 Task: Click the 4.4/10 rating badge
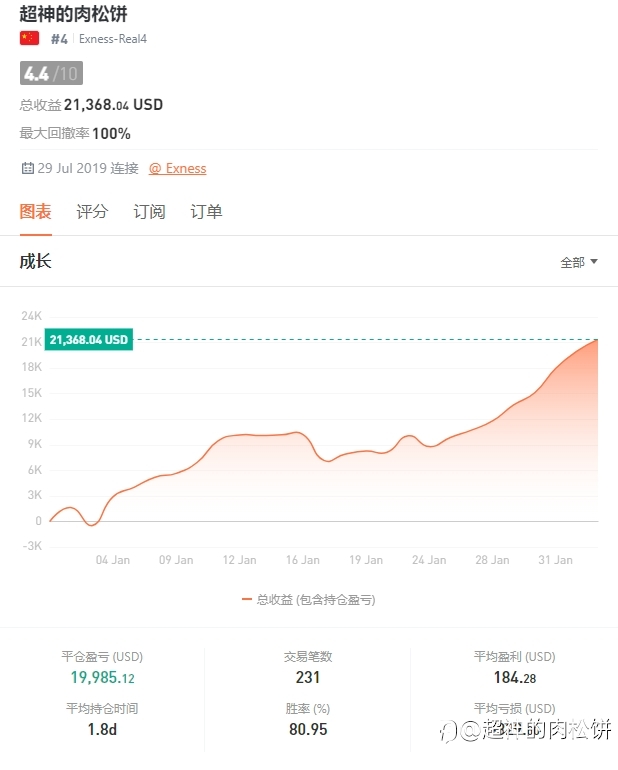coord(51,74)
